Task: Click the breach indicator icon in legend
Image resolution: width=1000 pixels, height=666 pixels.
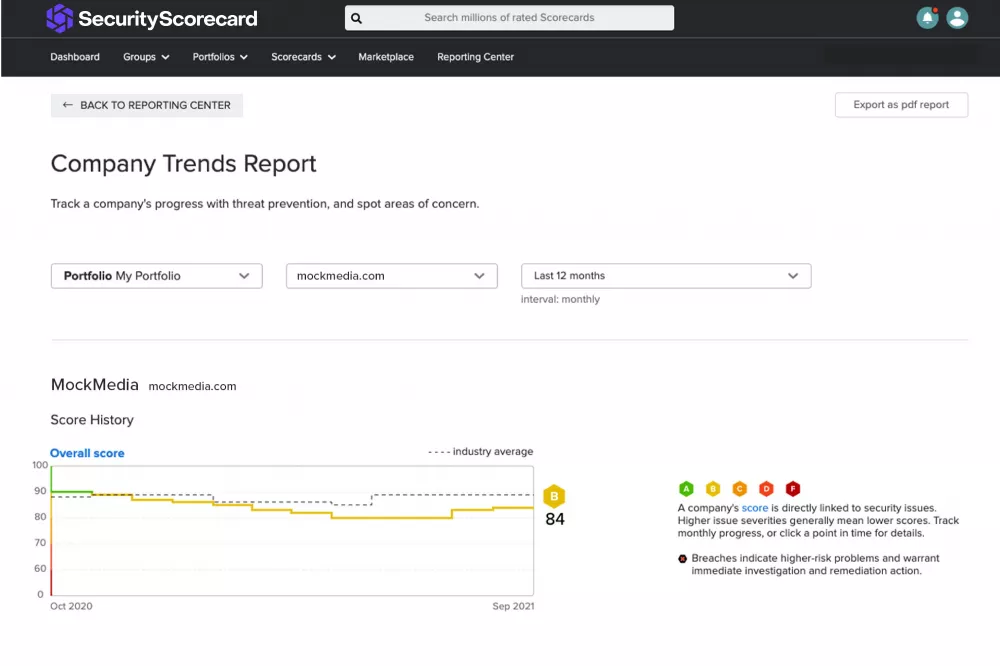Action: pyautogui.click(x=682, y=559)
